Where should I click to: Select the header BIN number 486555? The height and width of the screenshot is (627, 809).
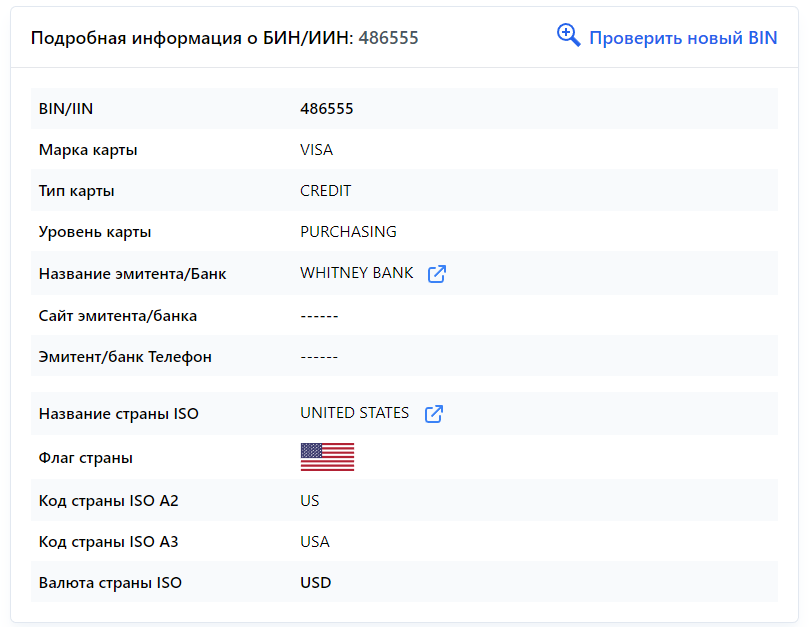pyautogui.click(x=389, y=38)
